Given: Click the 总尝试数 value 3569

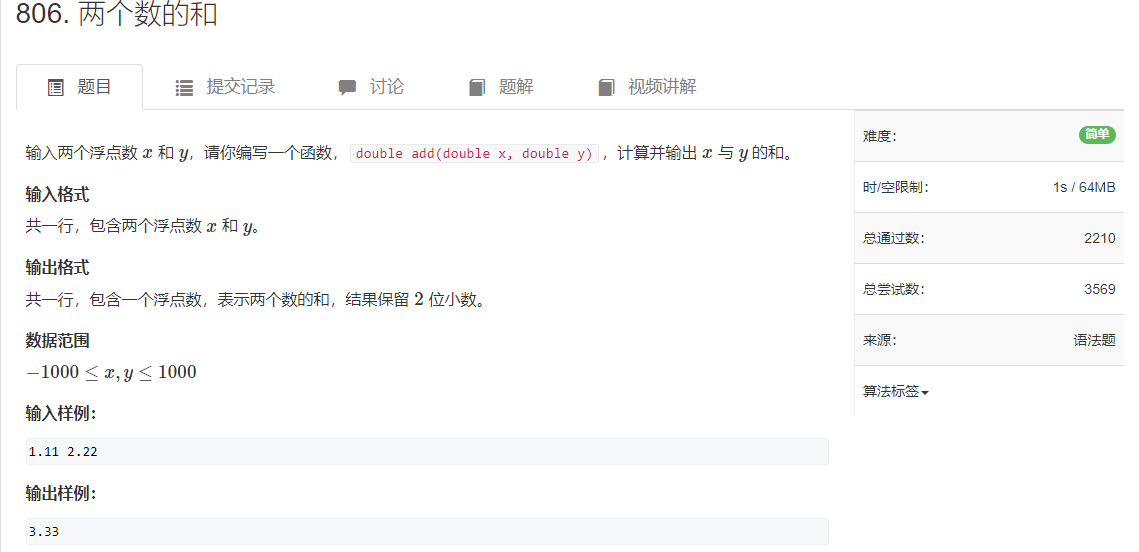Looking at the screenshot, I should pos(1099,289).
